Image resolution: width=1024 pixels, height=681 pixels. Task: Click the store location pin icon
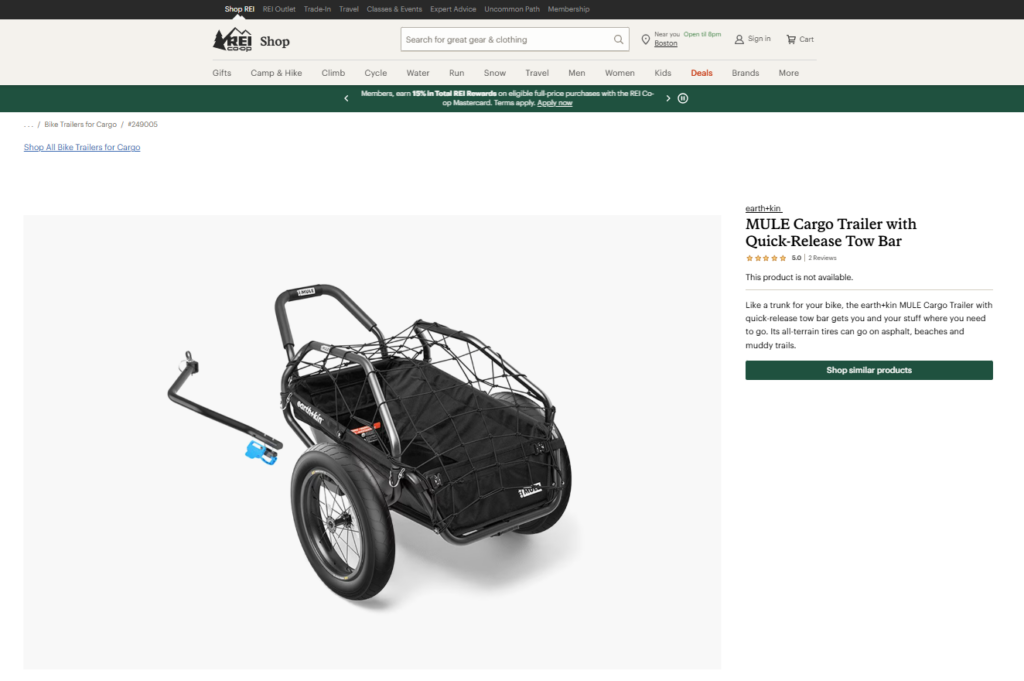click(x=646, y=40)
